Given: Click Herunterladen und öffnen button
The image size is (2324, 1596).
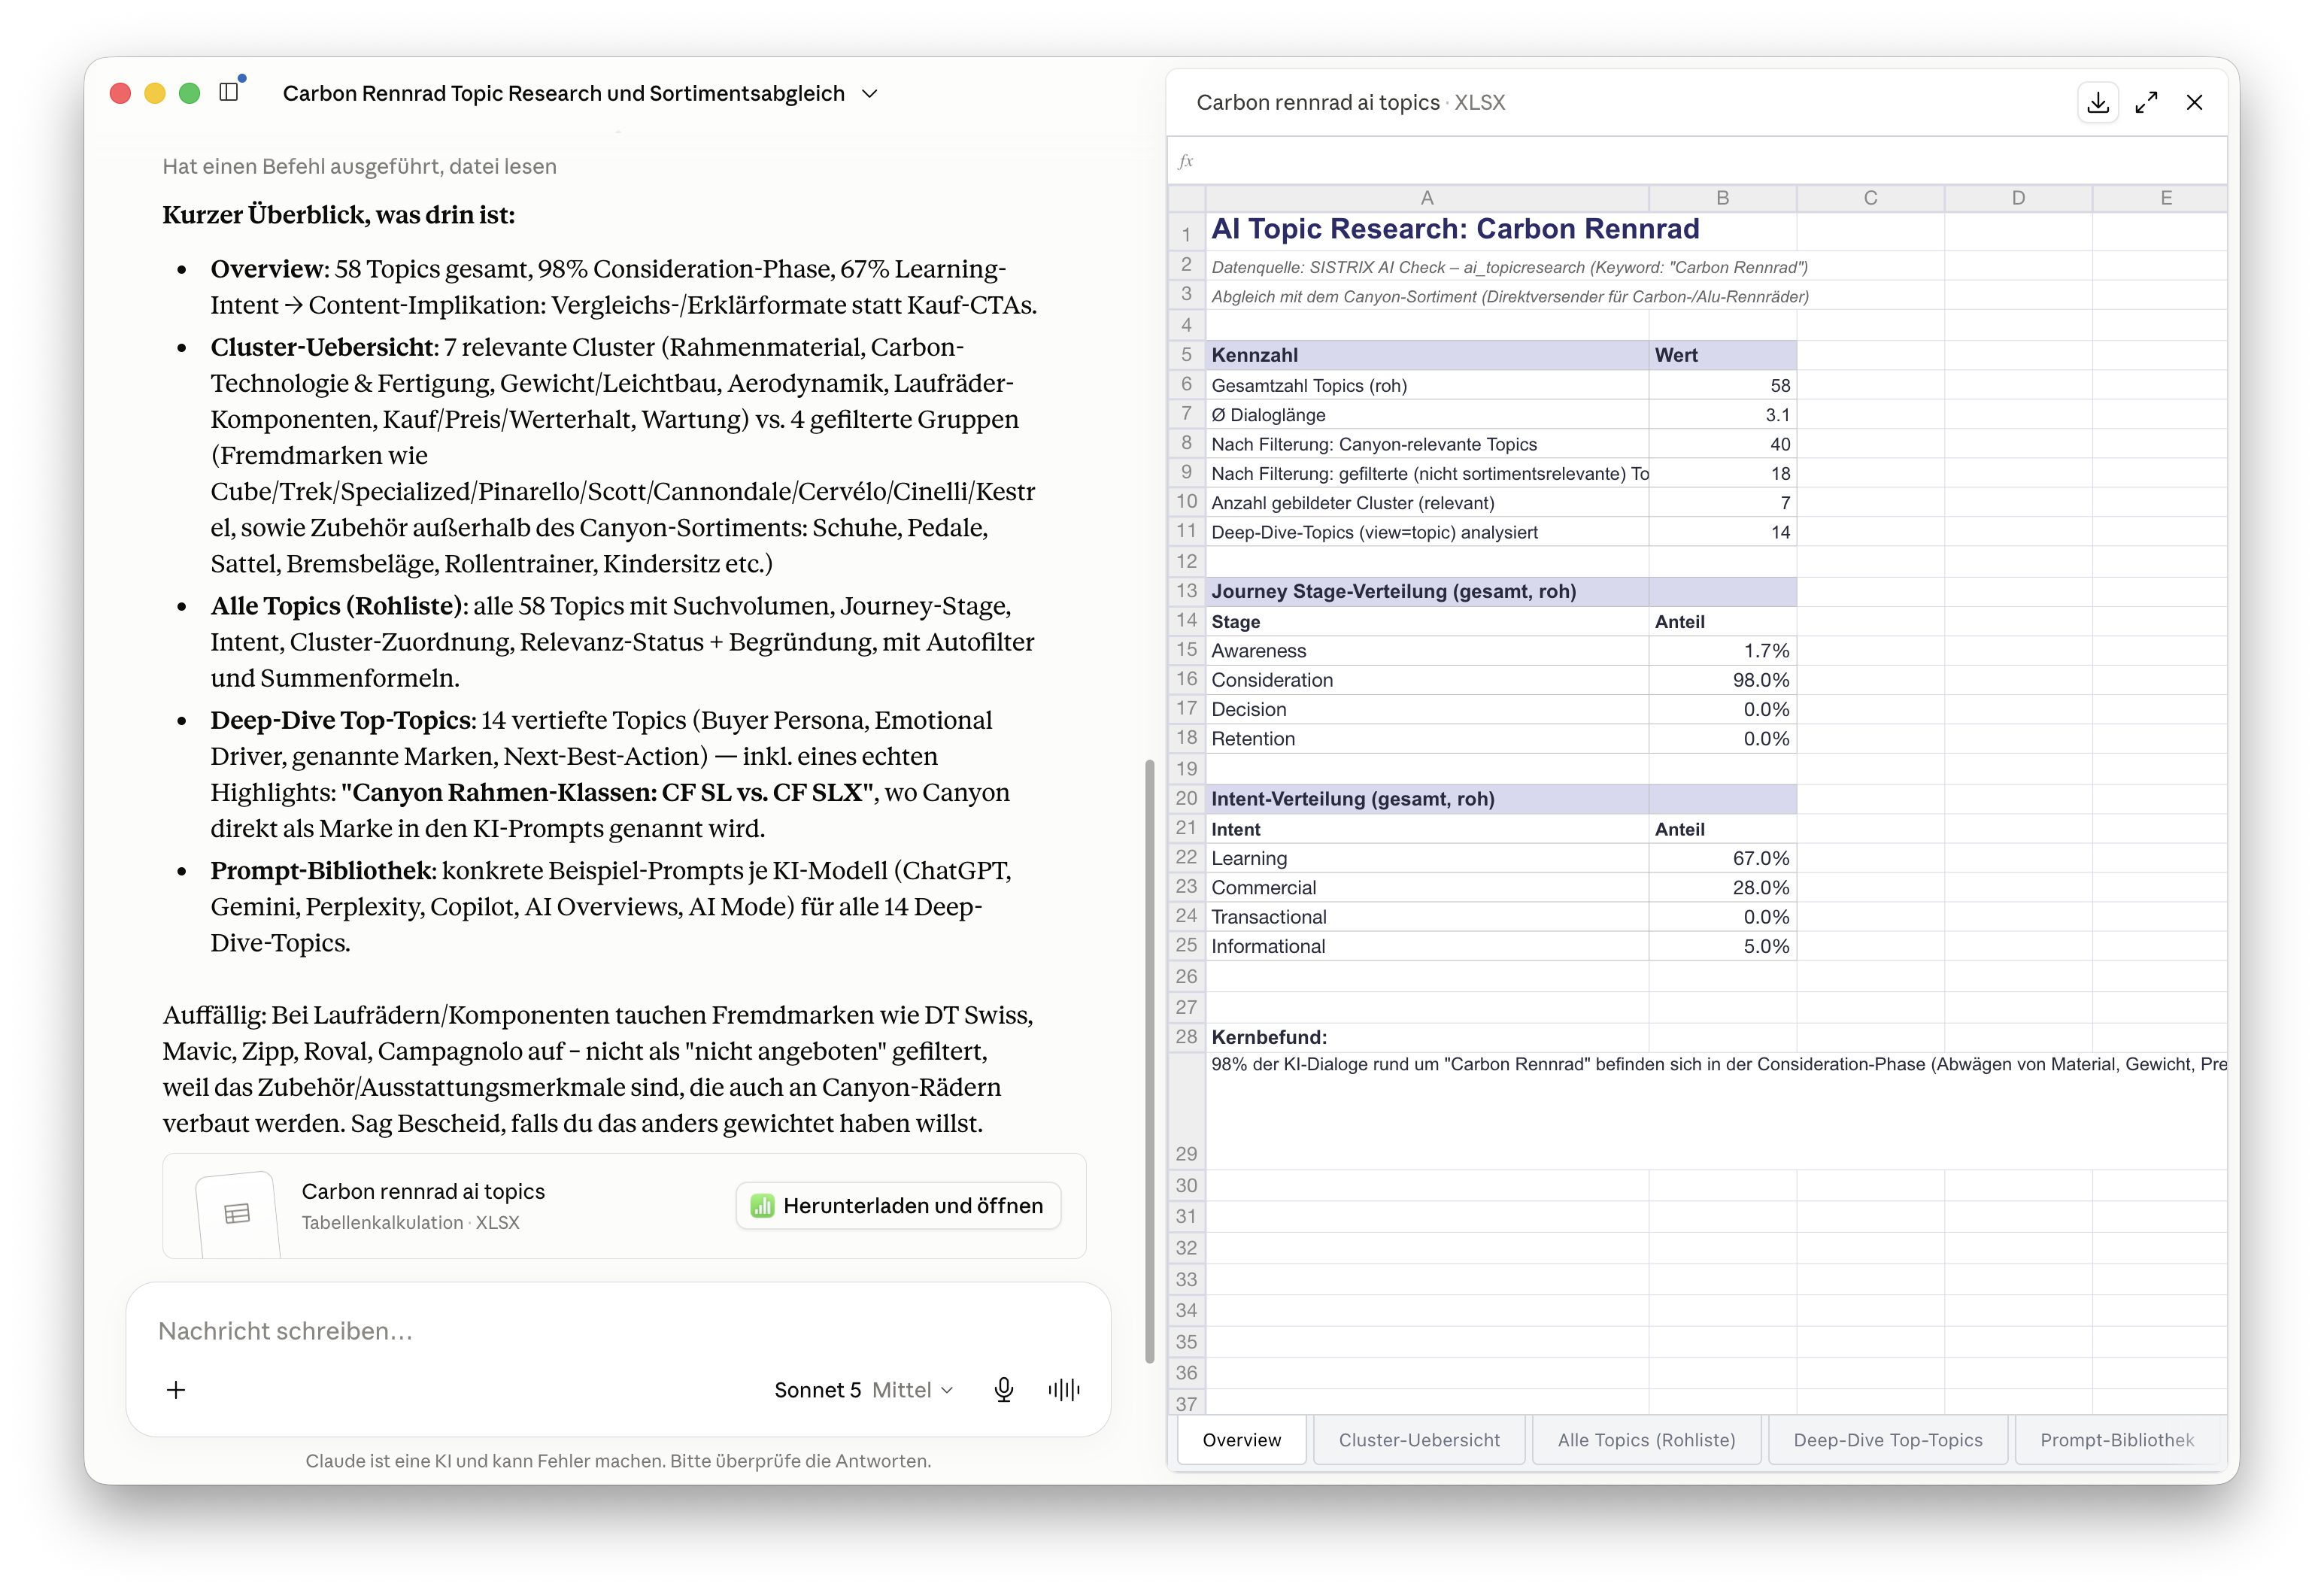Looking at the screenshot, I should point(898,1206).
